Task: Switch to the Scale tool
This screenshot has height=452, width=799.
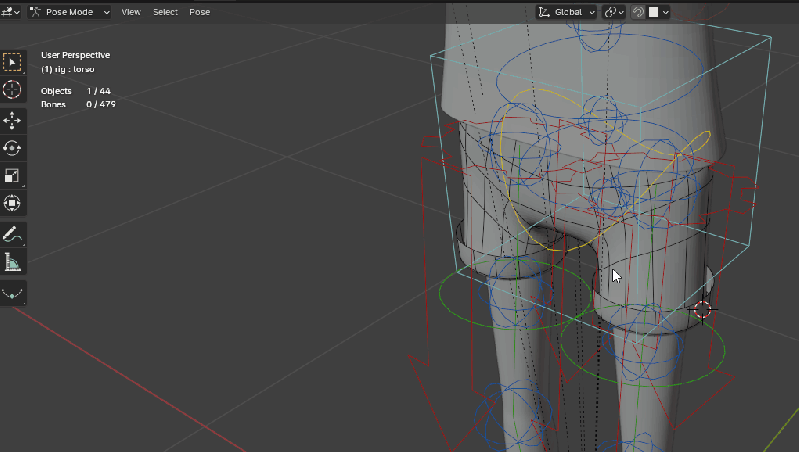Action: 12,176
